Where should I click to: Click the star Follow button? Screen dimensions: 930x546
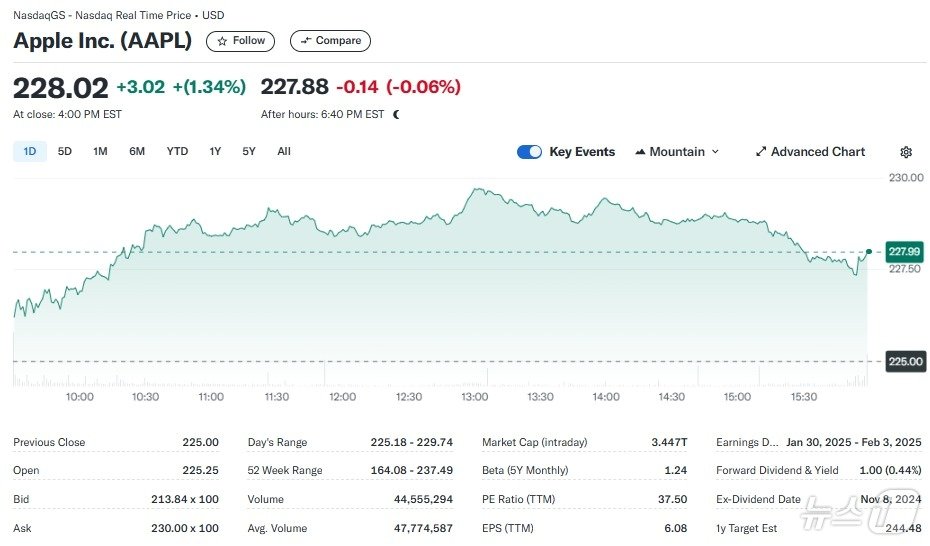click(240, 41)
